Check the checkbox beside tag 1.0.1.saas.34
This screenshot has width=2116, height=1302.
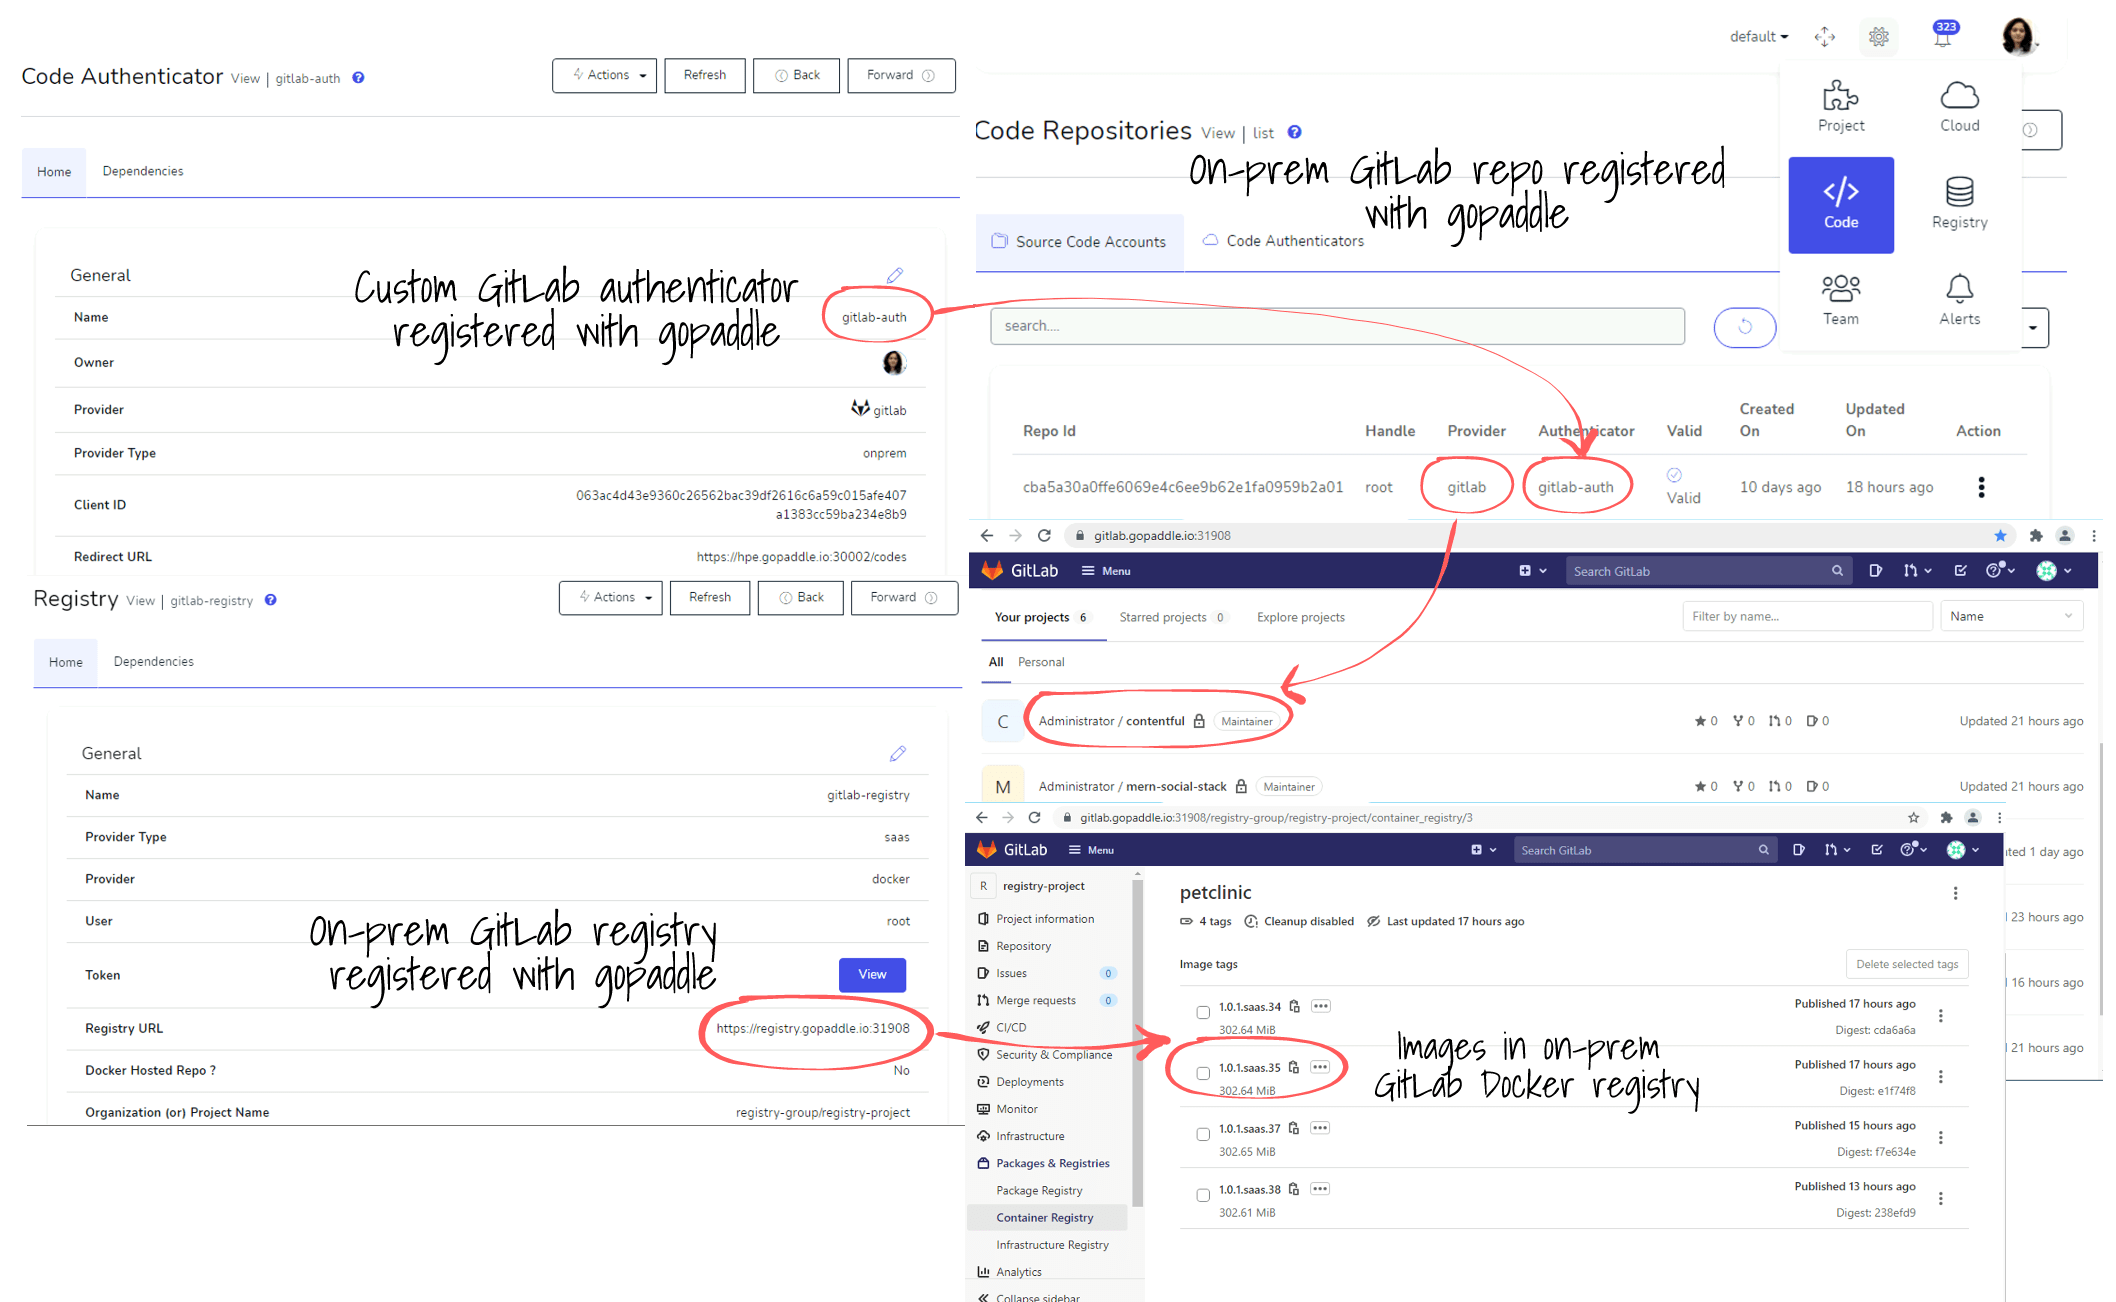coord(1203,1012)
